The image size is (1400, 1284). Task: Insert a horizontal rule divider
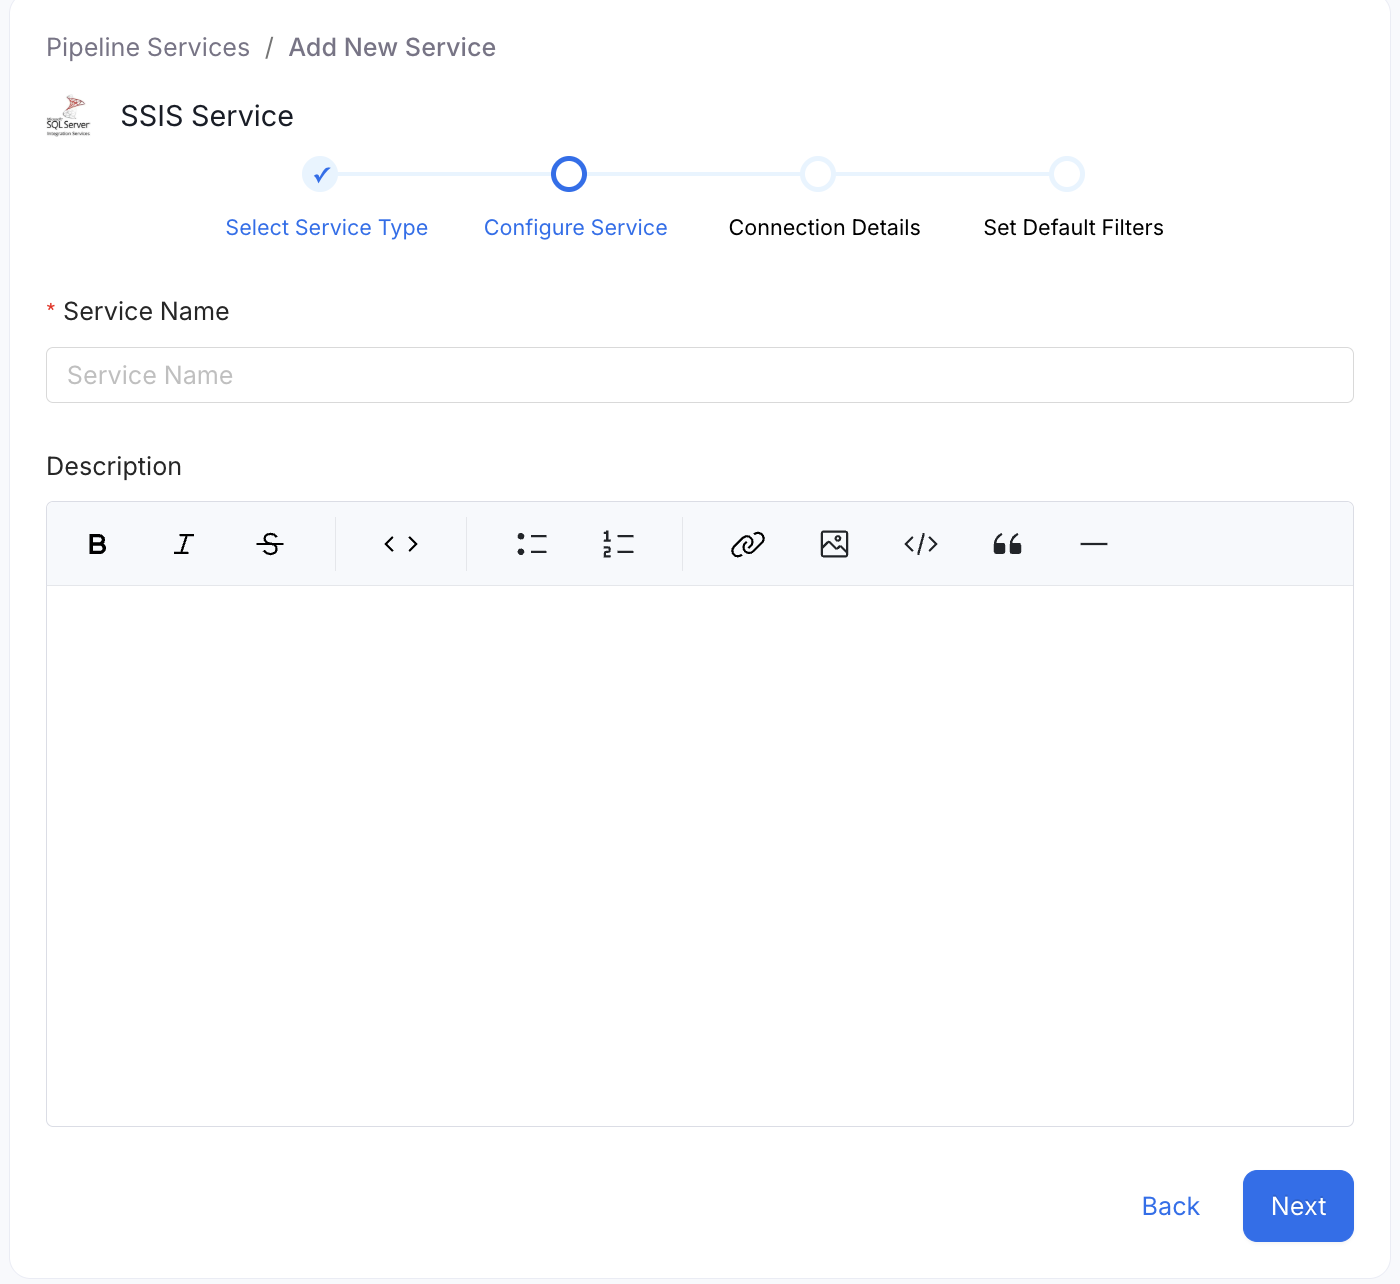[x=1094, y=544]
